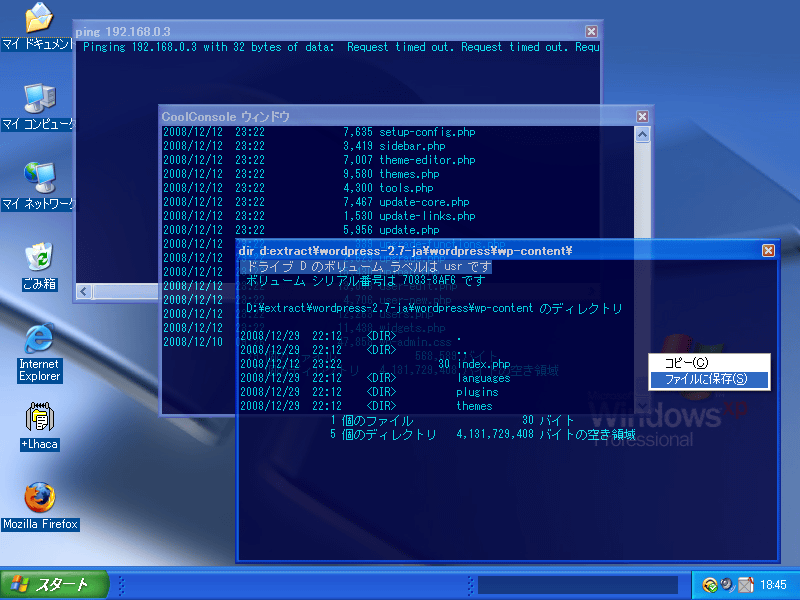Click the speaker volume tray icon
800x600 pixels.
pyautogui.click(x=727, y=585)
